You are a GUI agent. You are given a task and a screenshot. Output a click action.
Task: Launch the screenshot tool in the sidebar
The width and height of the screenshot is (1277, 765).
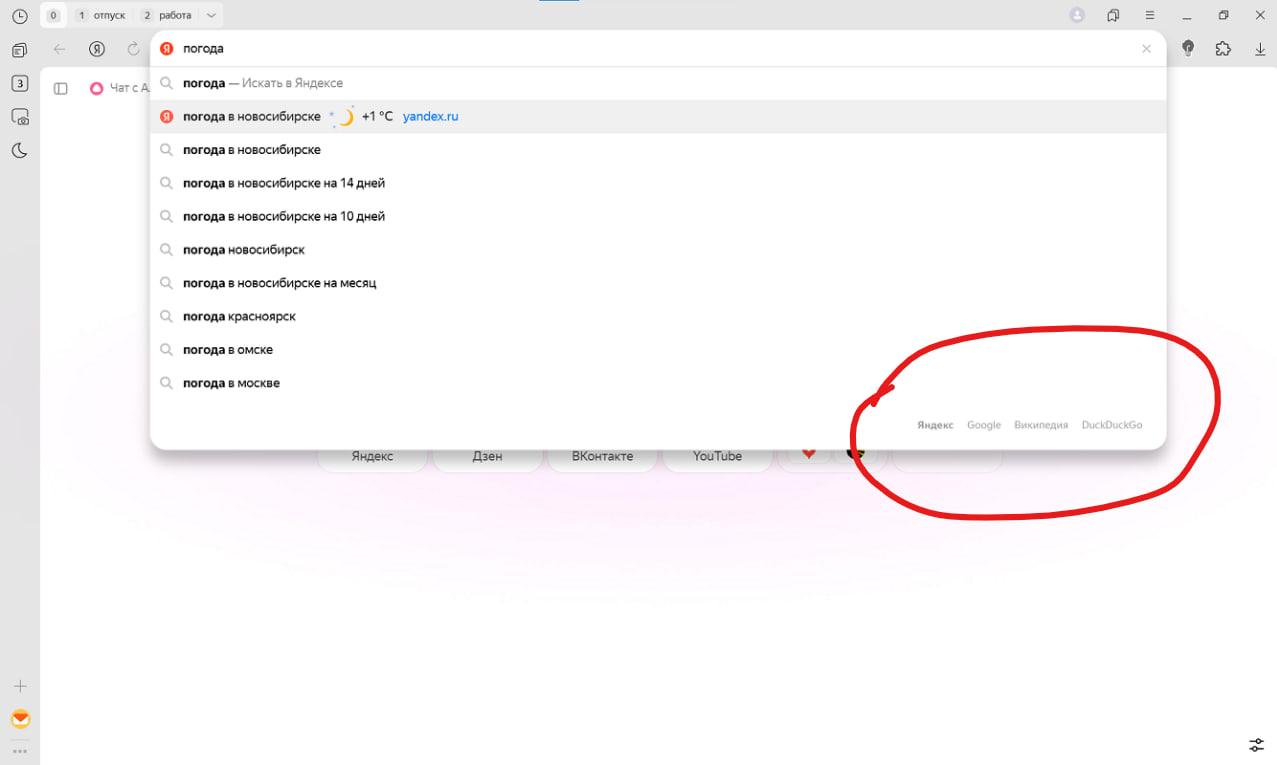pyautogui.click(x=19, y=117)
